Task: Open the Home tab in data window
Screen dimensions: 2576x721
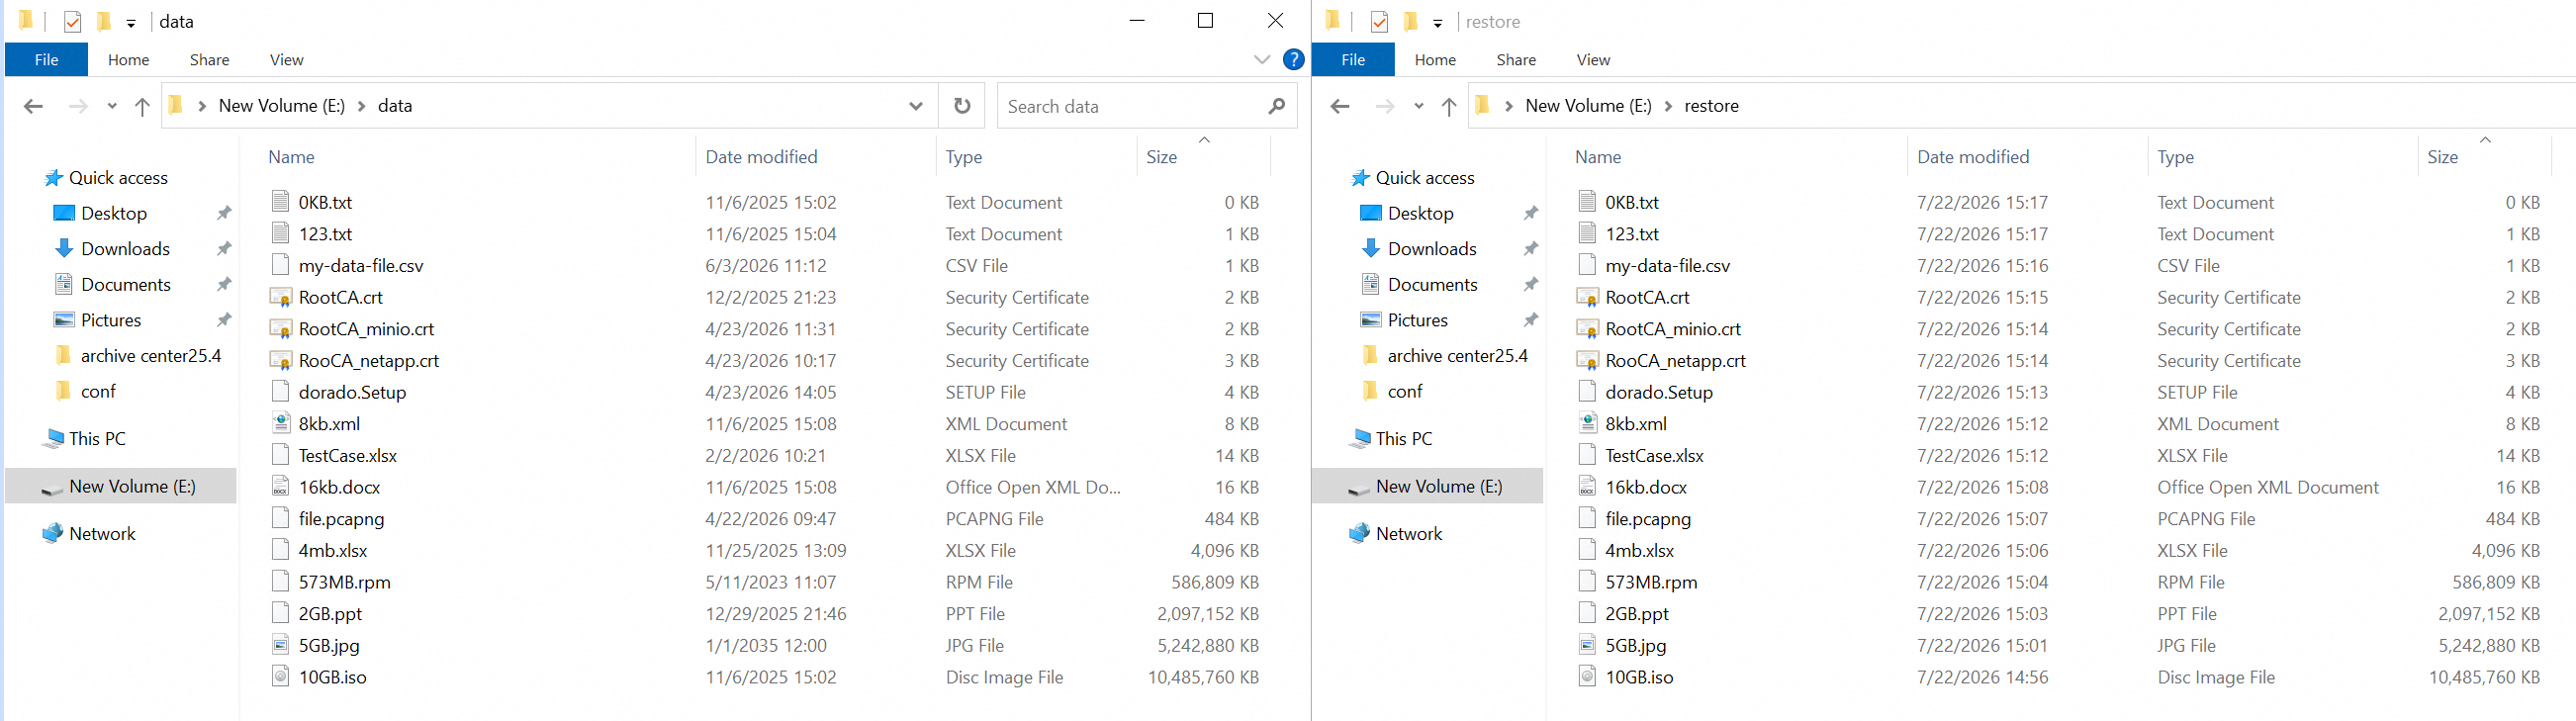Action: [x=129, y=60]
